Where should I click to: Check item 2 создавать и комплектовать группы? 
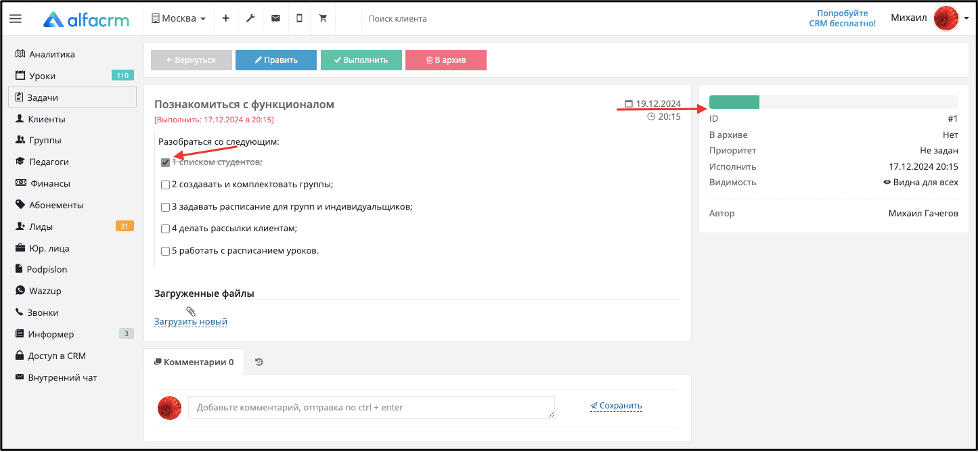click(x=165, y=185)
